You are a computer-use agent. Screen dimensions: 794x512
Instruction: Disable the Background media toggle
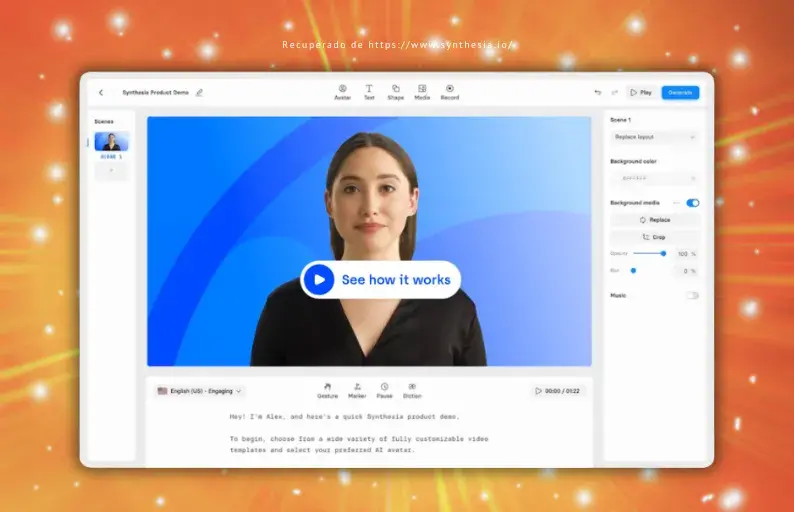pyautogui.click(x=692, y=203)
